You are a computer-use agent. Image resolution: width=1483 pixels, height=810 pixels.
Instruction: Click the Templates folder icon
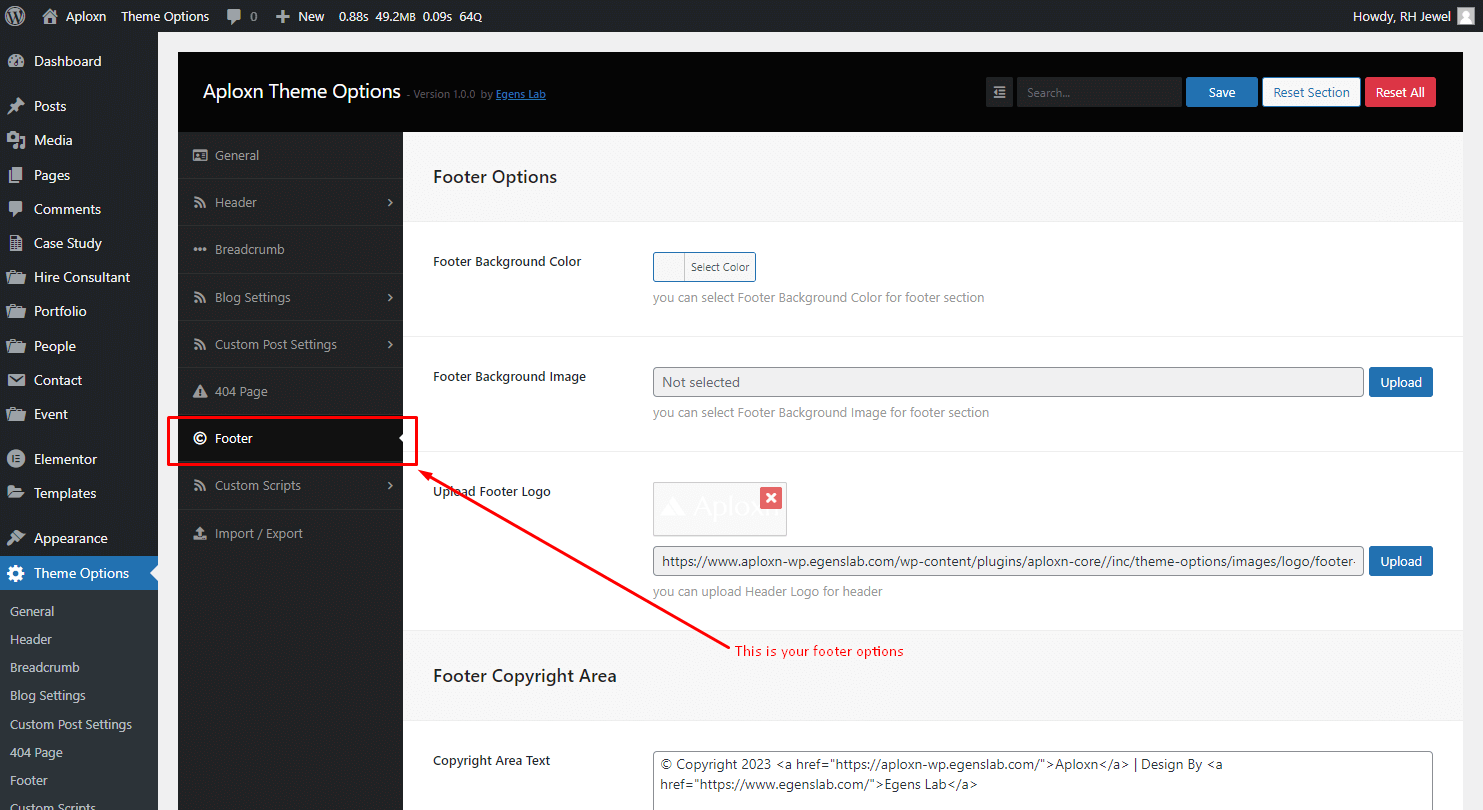click(16, 493)
